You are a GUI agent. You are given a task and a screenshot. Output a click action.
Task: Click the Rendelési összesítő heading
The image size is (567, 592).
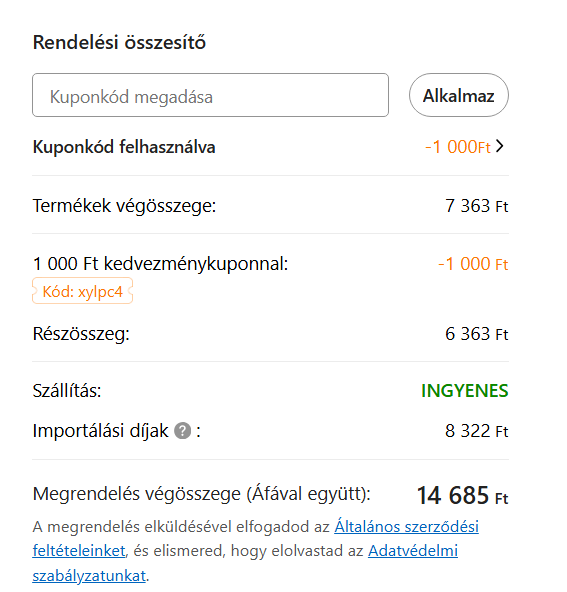point(119,42)
